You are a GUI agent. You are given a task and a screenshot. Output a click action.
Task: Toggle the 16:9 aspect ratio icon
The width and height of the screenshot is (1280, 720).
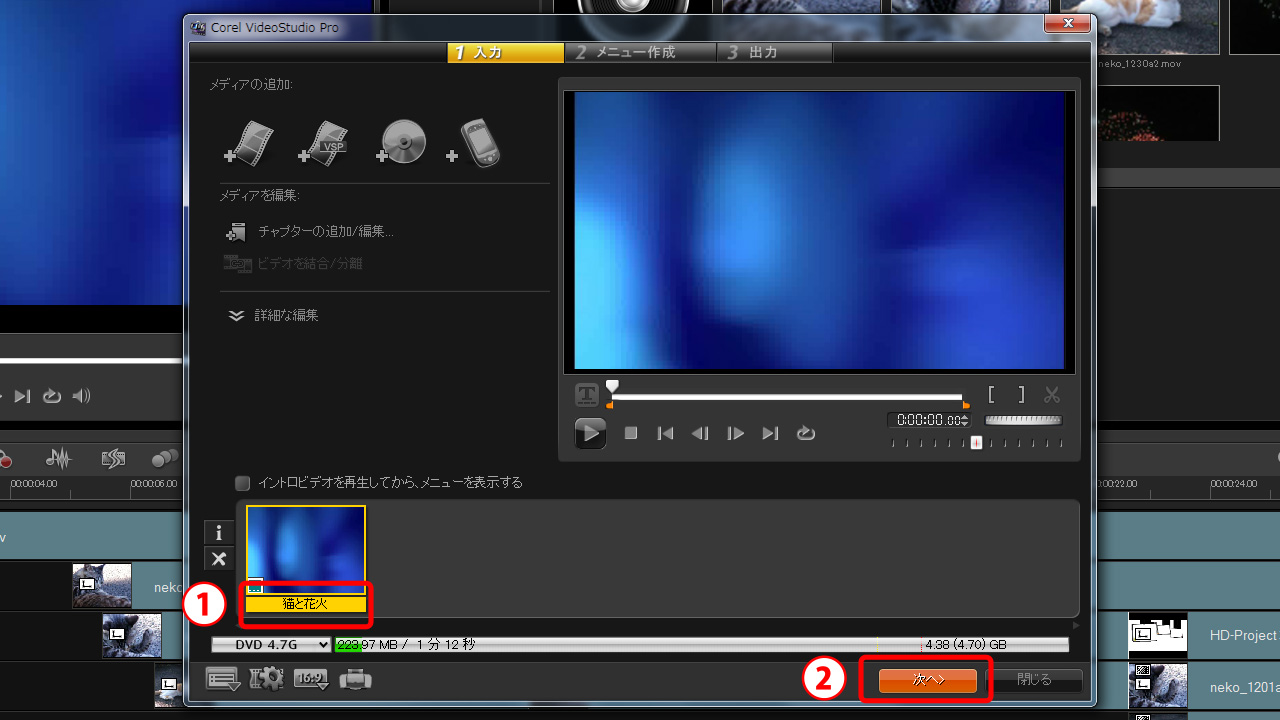click(x=311, y=680)
